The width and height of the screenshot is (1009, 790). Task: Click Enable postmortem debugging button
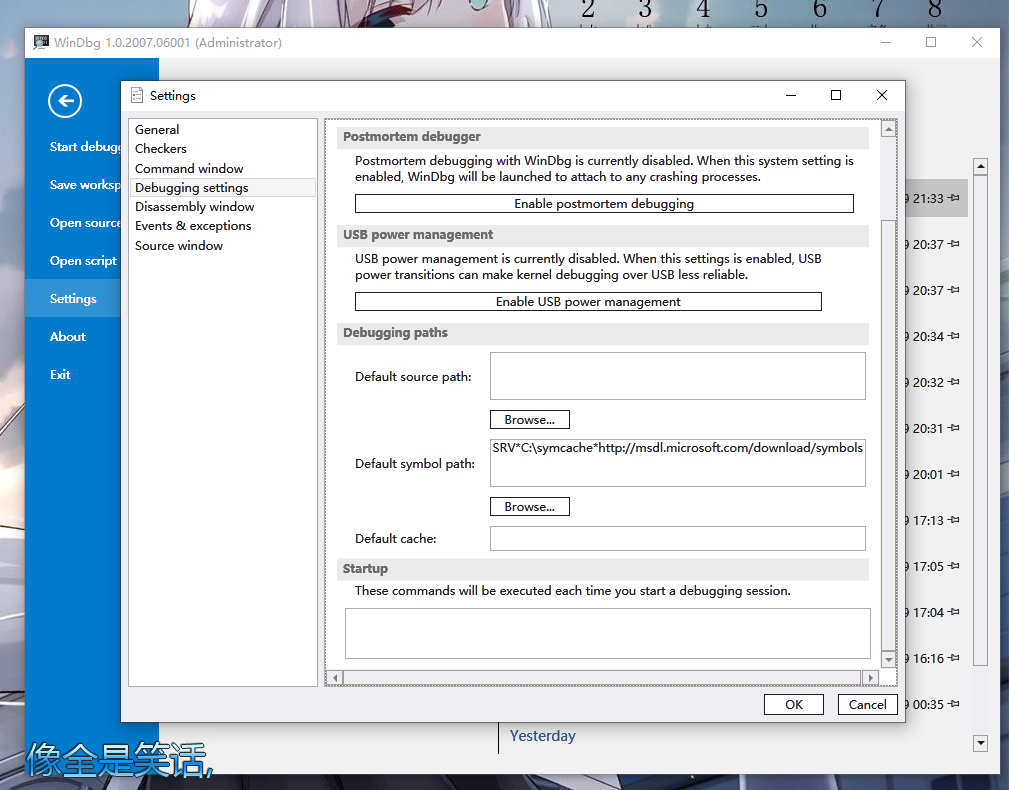pos(604,204)
